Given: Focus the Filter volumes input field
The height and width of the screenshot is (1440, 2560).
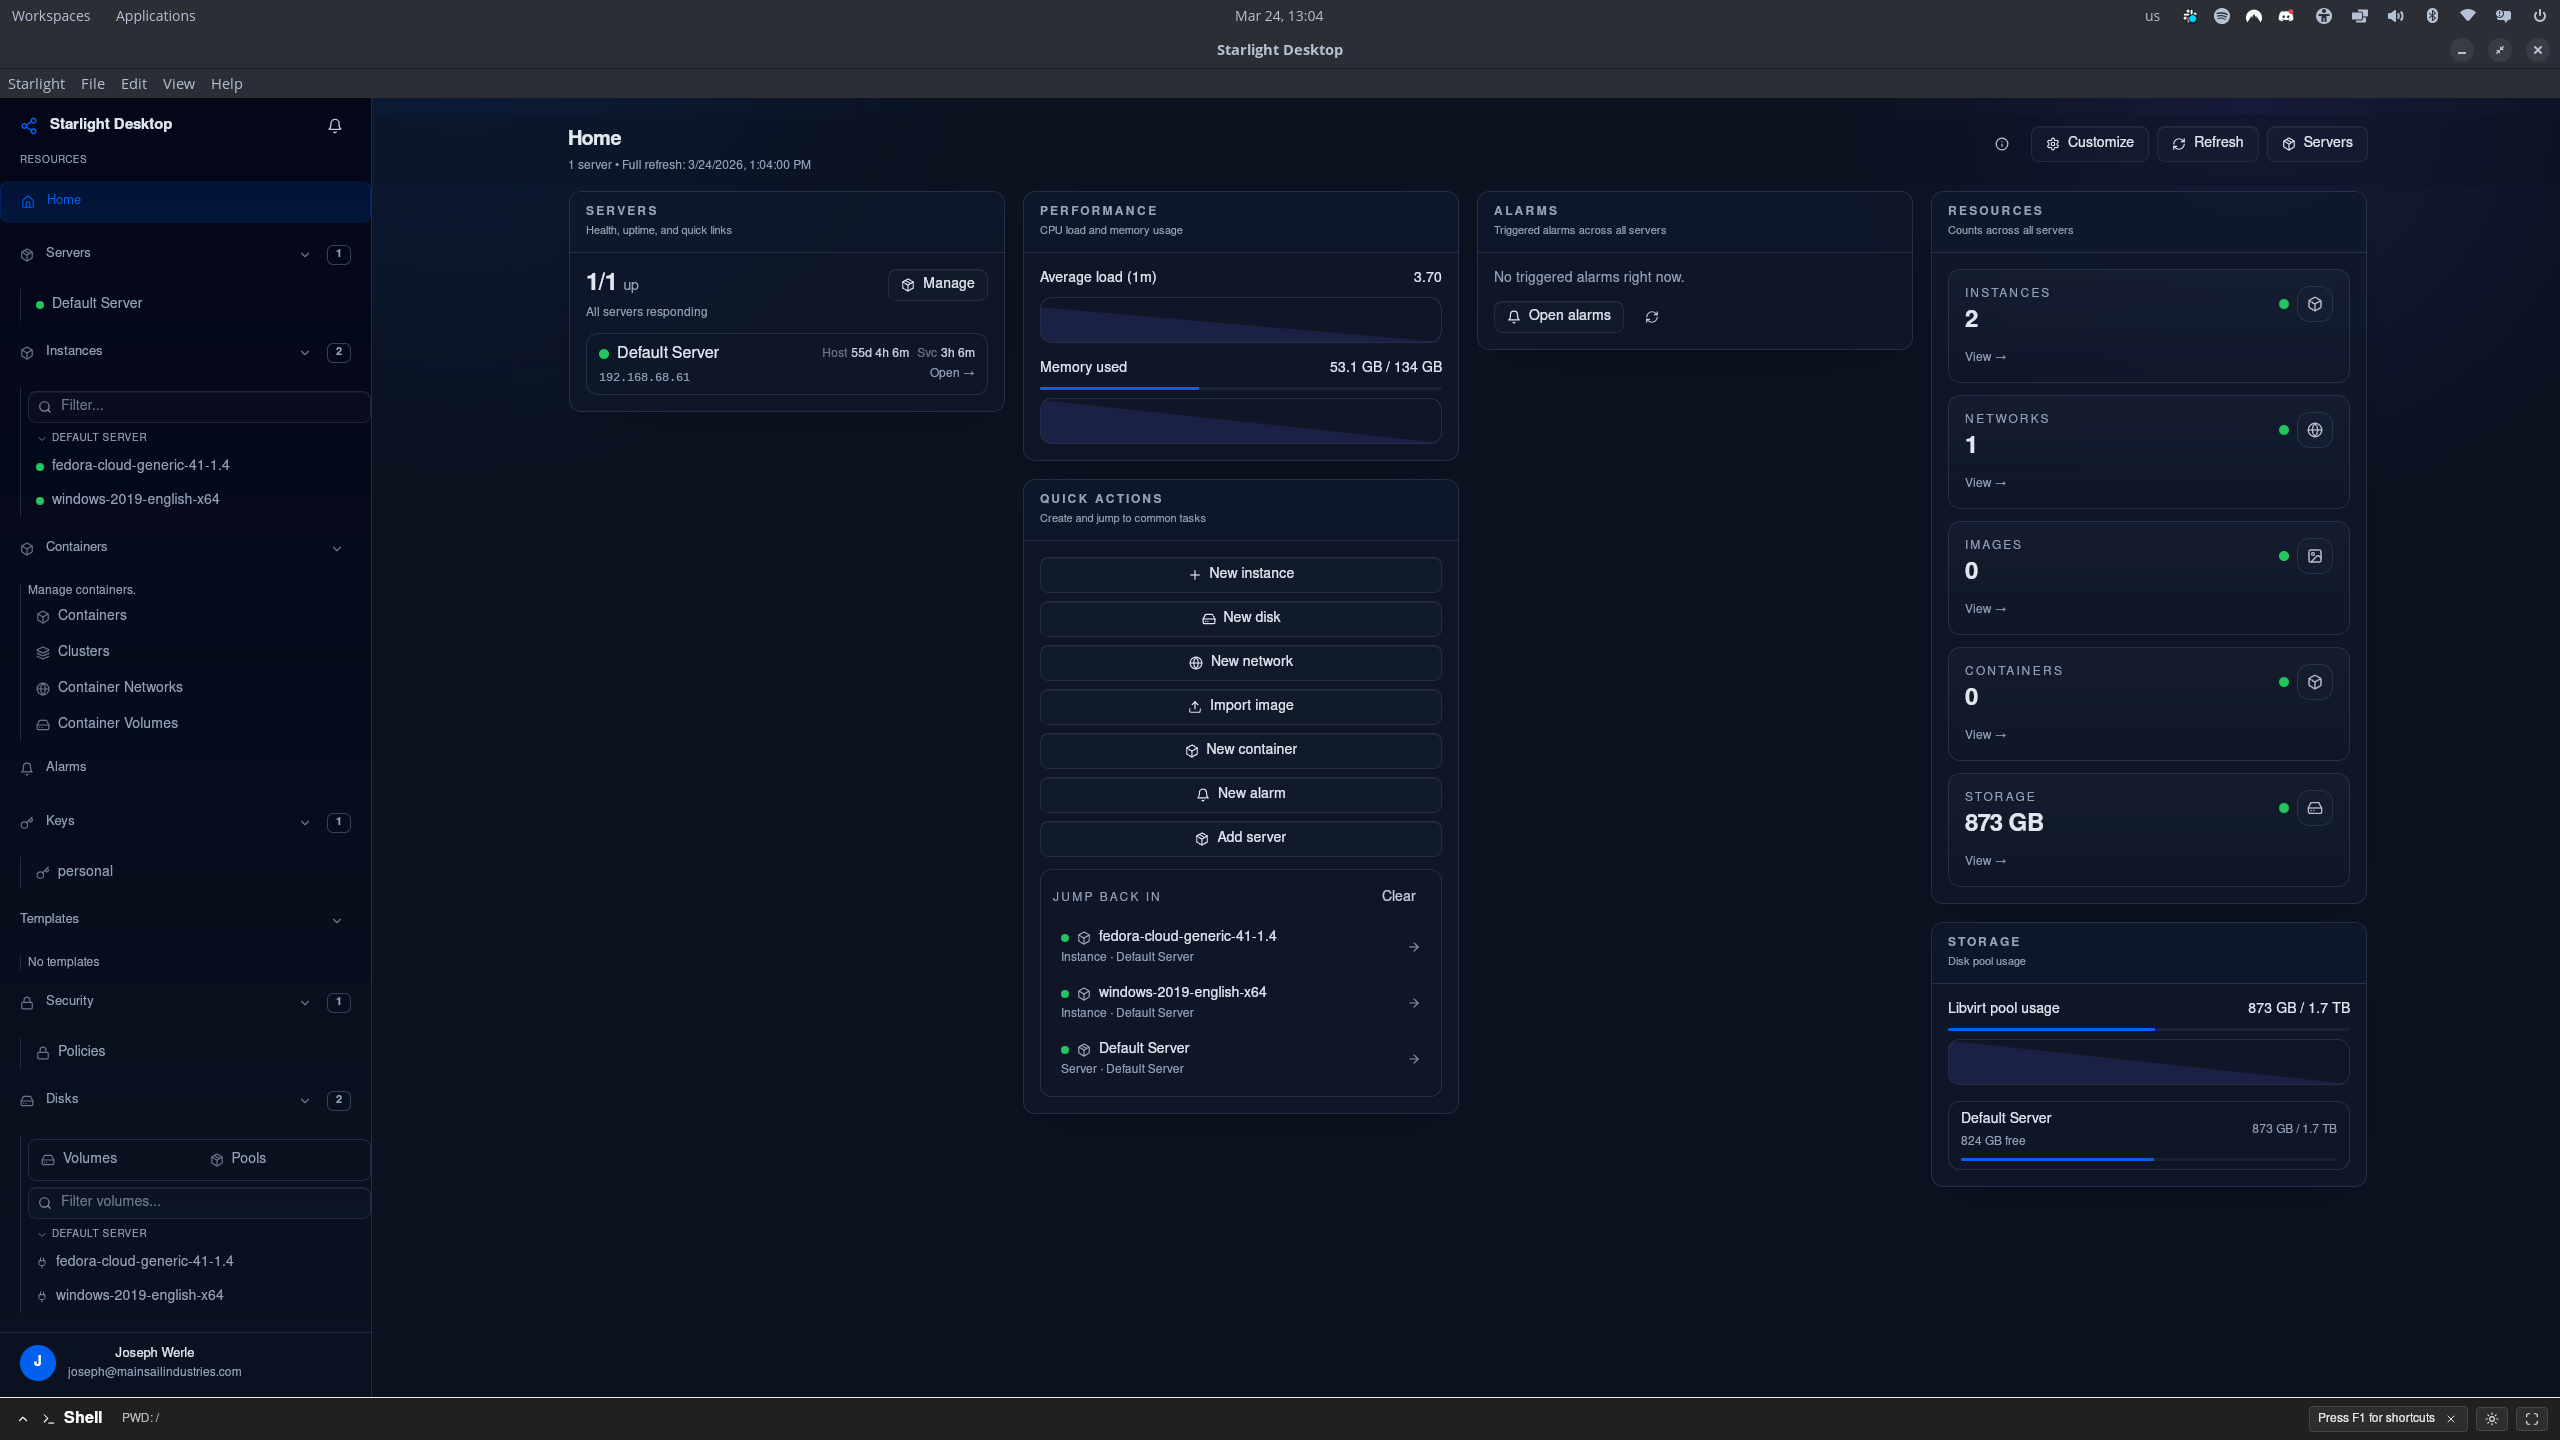Looking at the screenshot, I should click(199, 1202).
